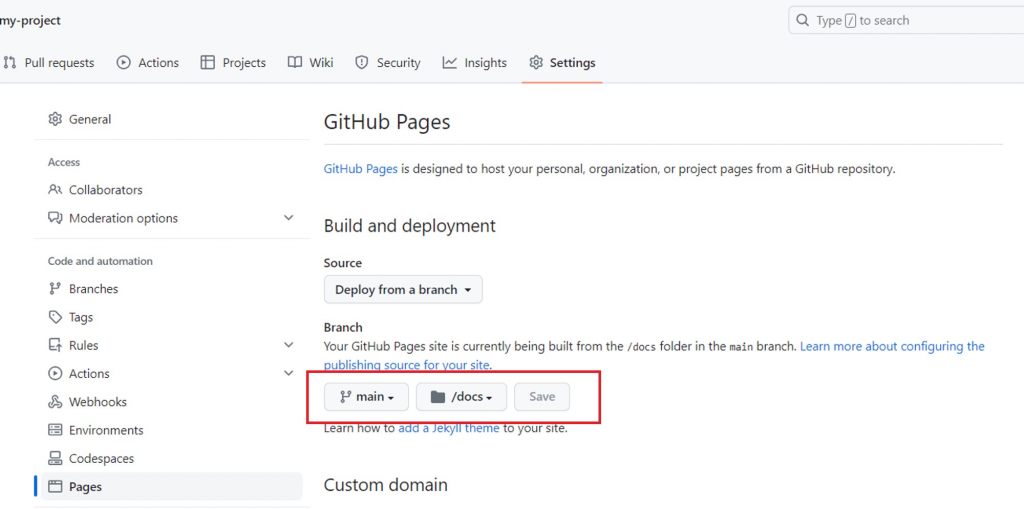
Task: Click the Access section label
Action: click(x=64, y=162)
